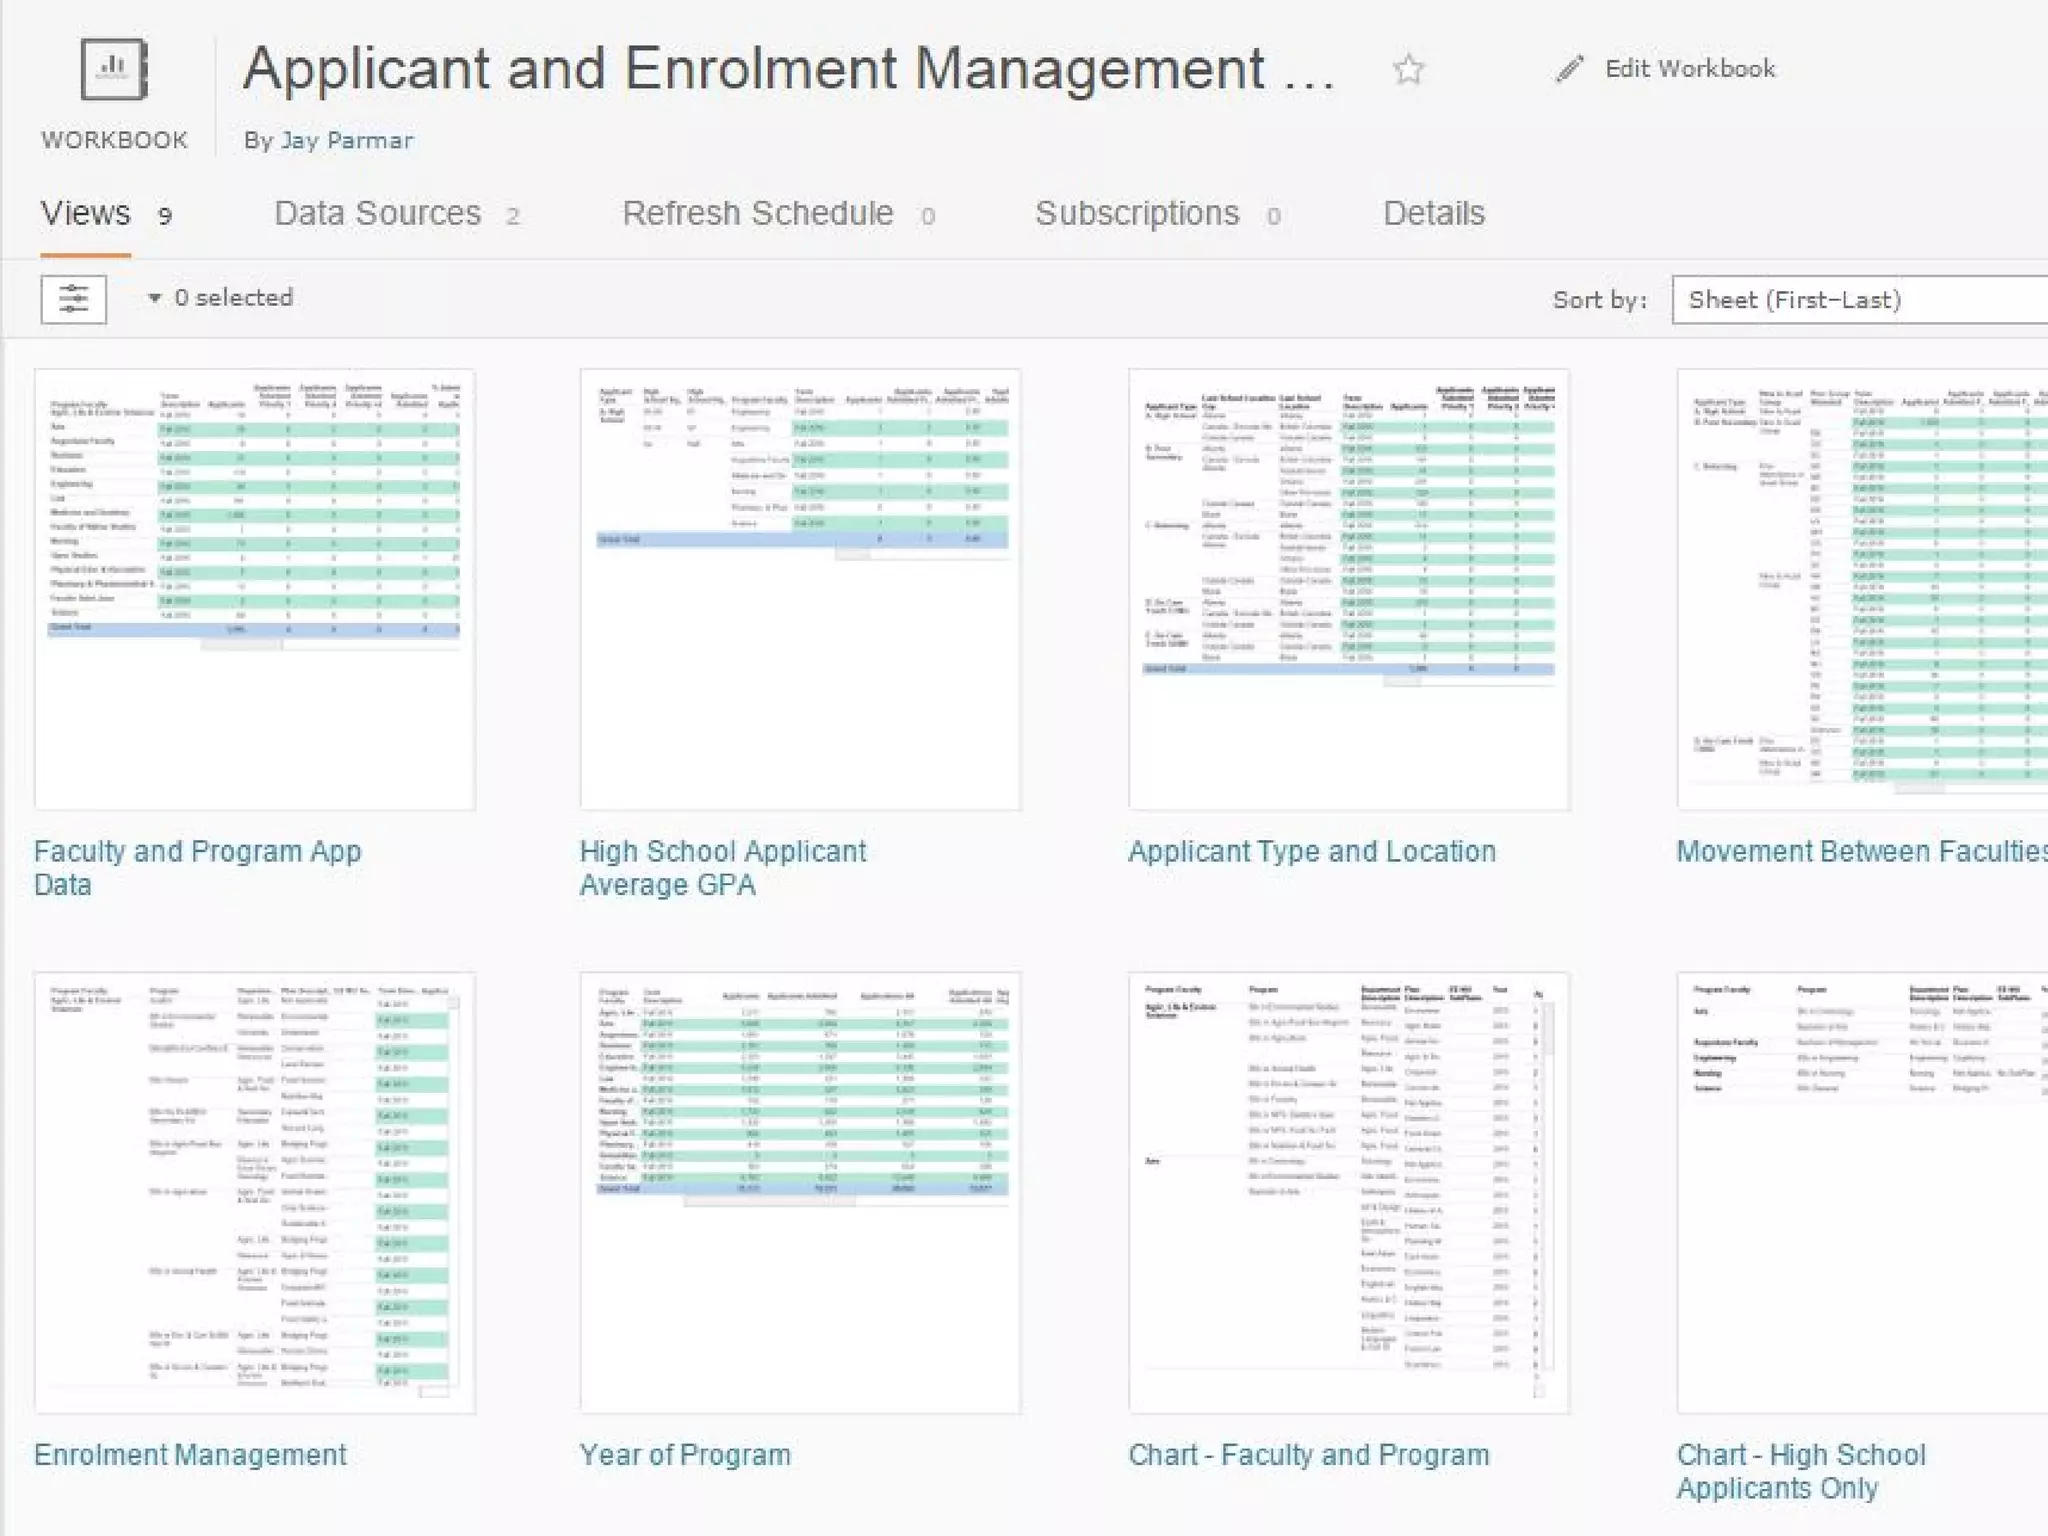Open the Details tab
The width and height of the screenshot is (2048, 1536).
(1434, 214)
